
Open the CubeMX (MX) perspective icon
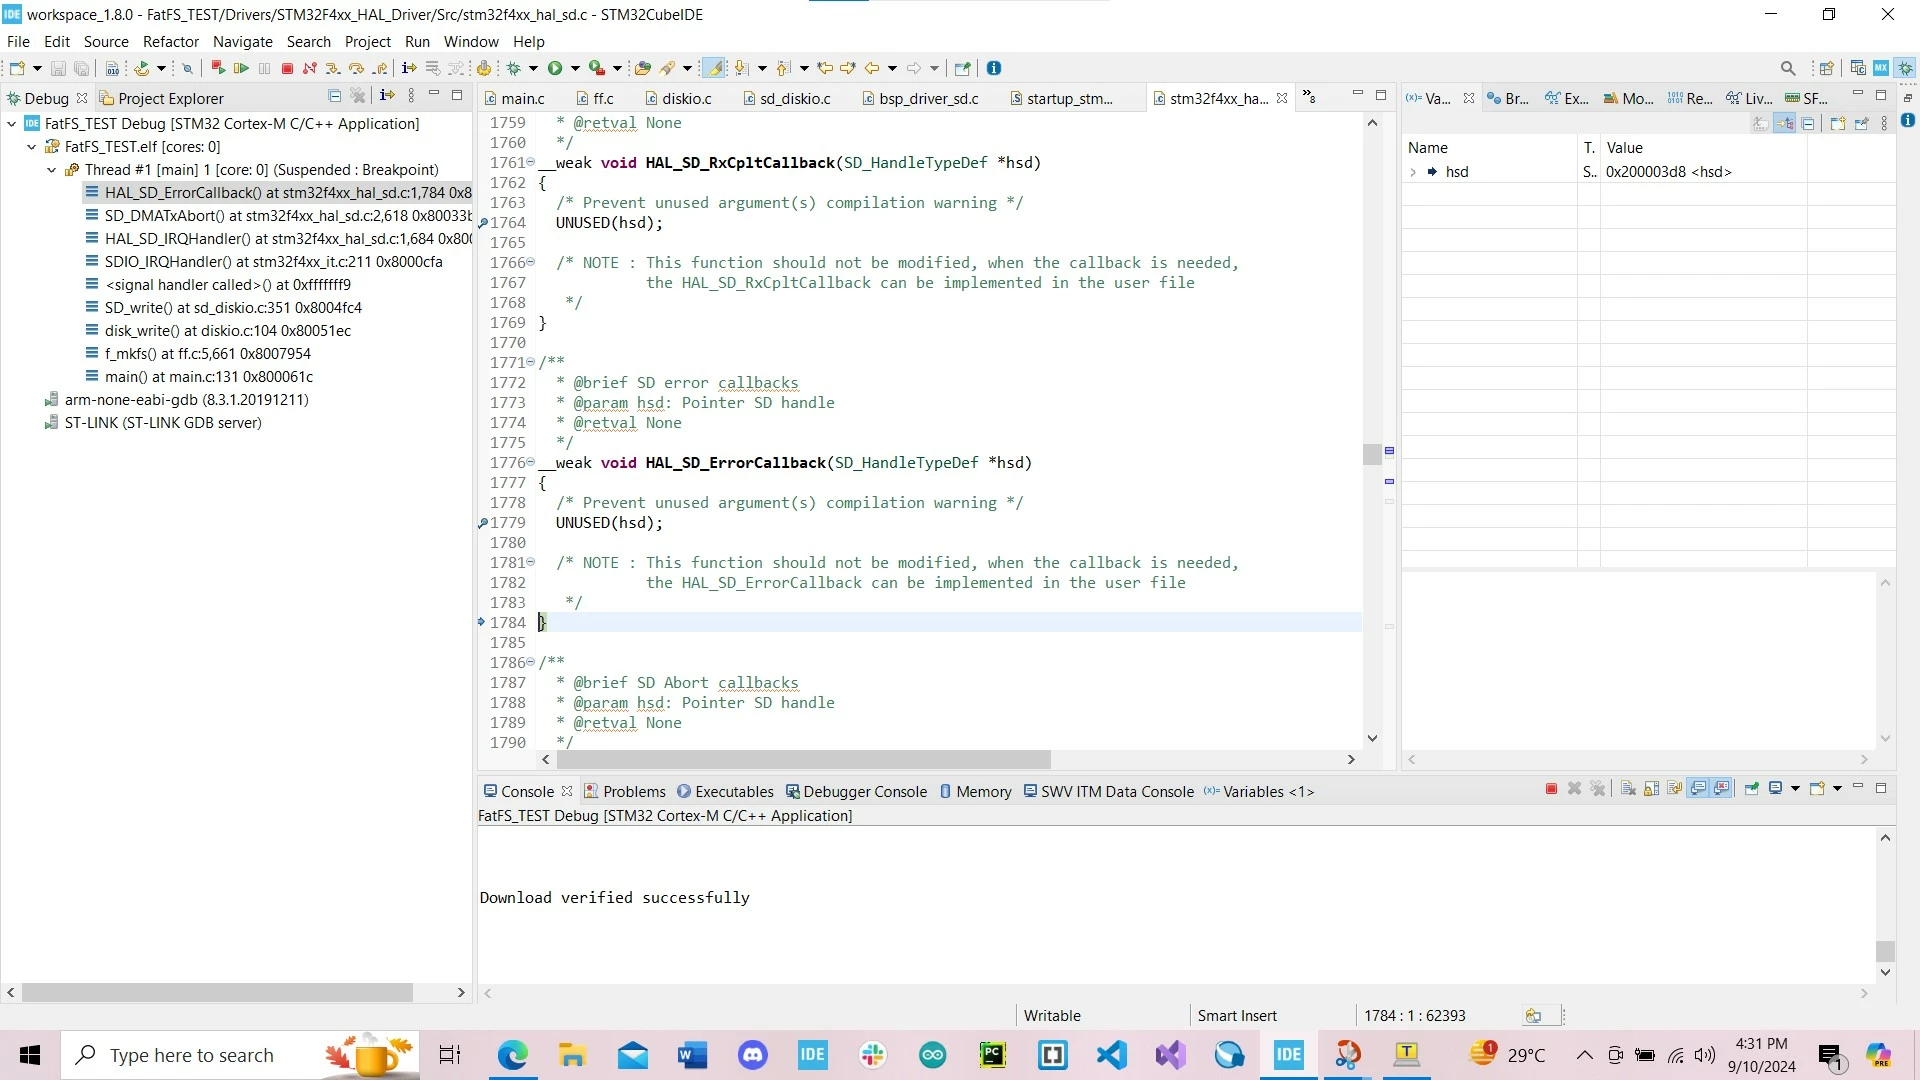1881,68
